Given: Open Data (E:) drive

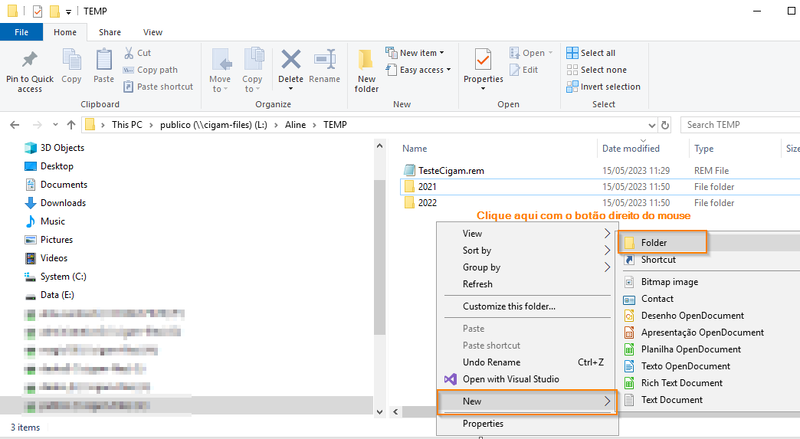Looking at the screenshot, I should 49,295.
